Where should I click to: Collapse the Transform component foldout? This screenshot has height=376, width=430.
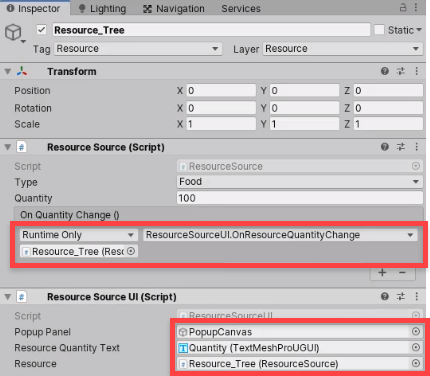(x=8, y=71)
